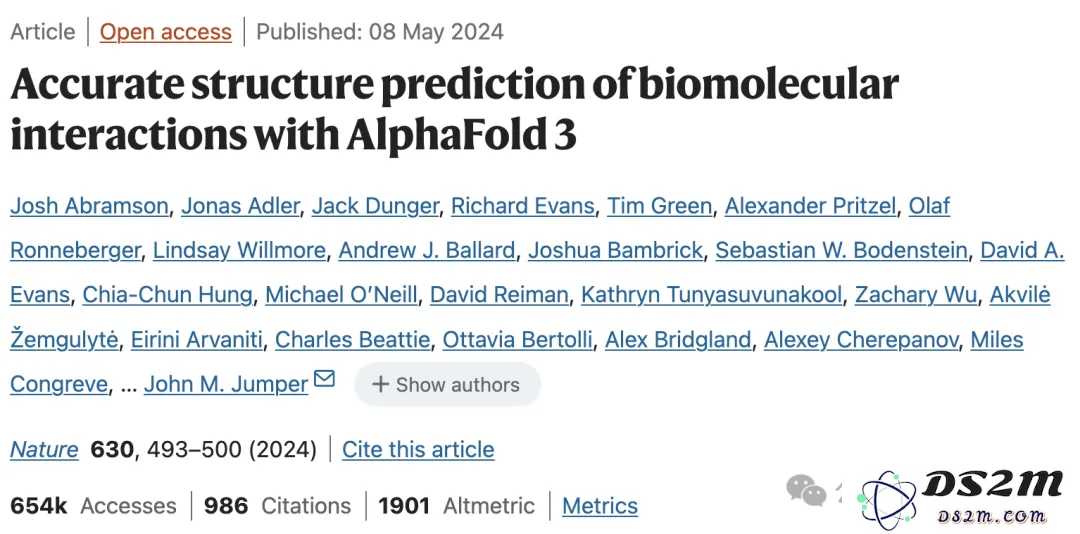
Task: Open the Metrics link
Action: (x=600, y=506)
